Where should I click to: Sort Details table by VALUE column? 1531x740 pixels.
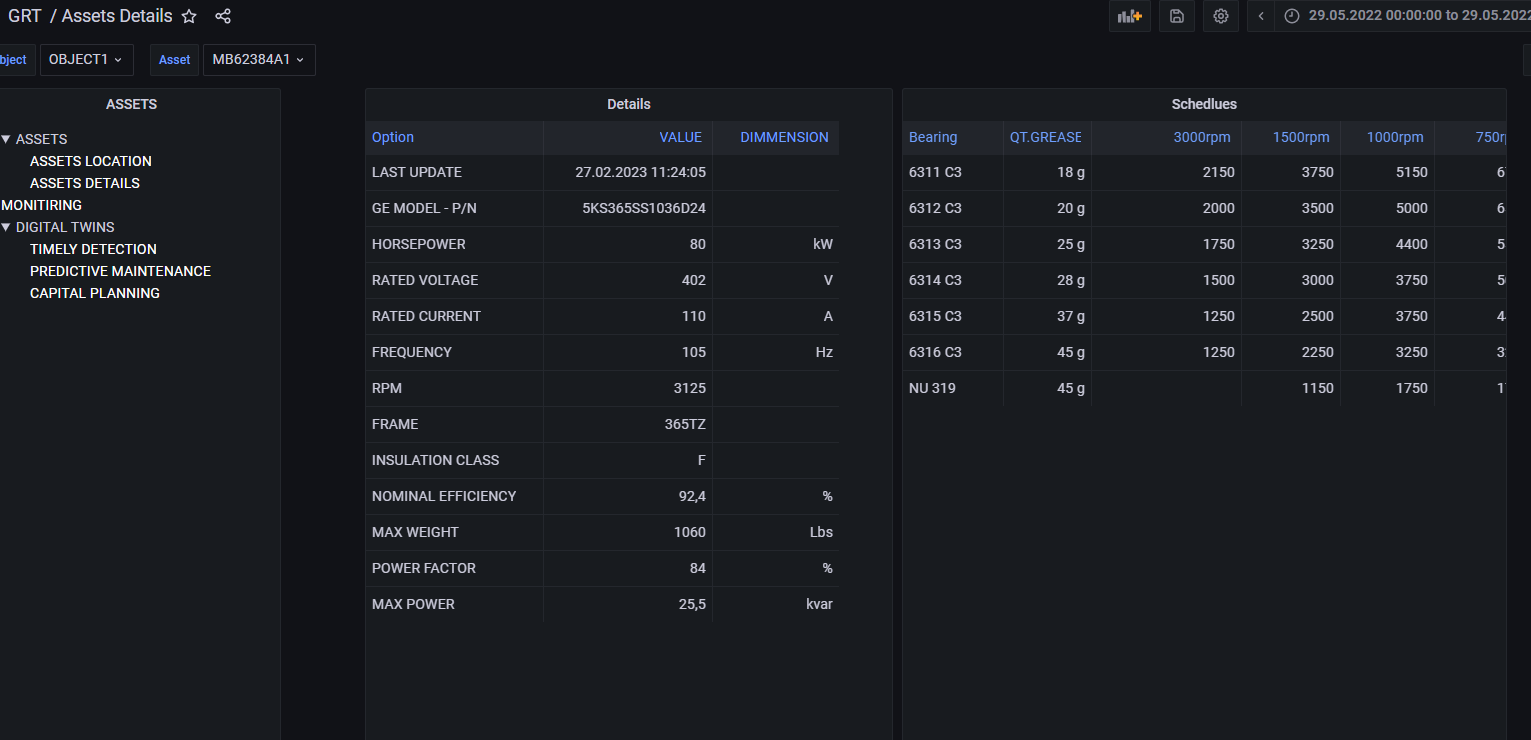point(680,138)
